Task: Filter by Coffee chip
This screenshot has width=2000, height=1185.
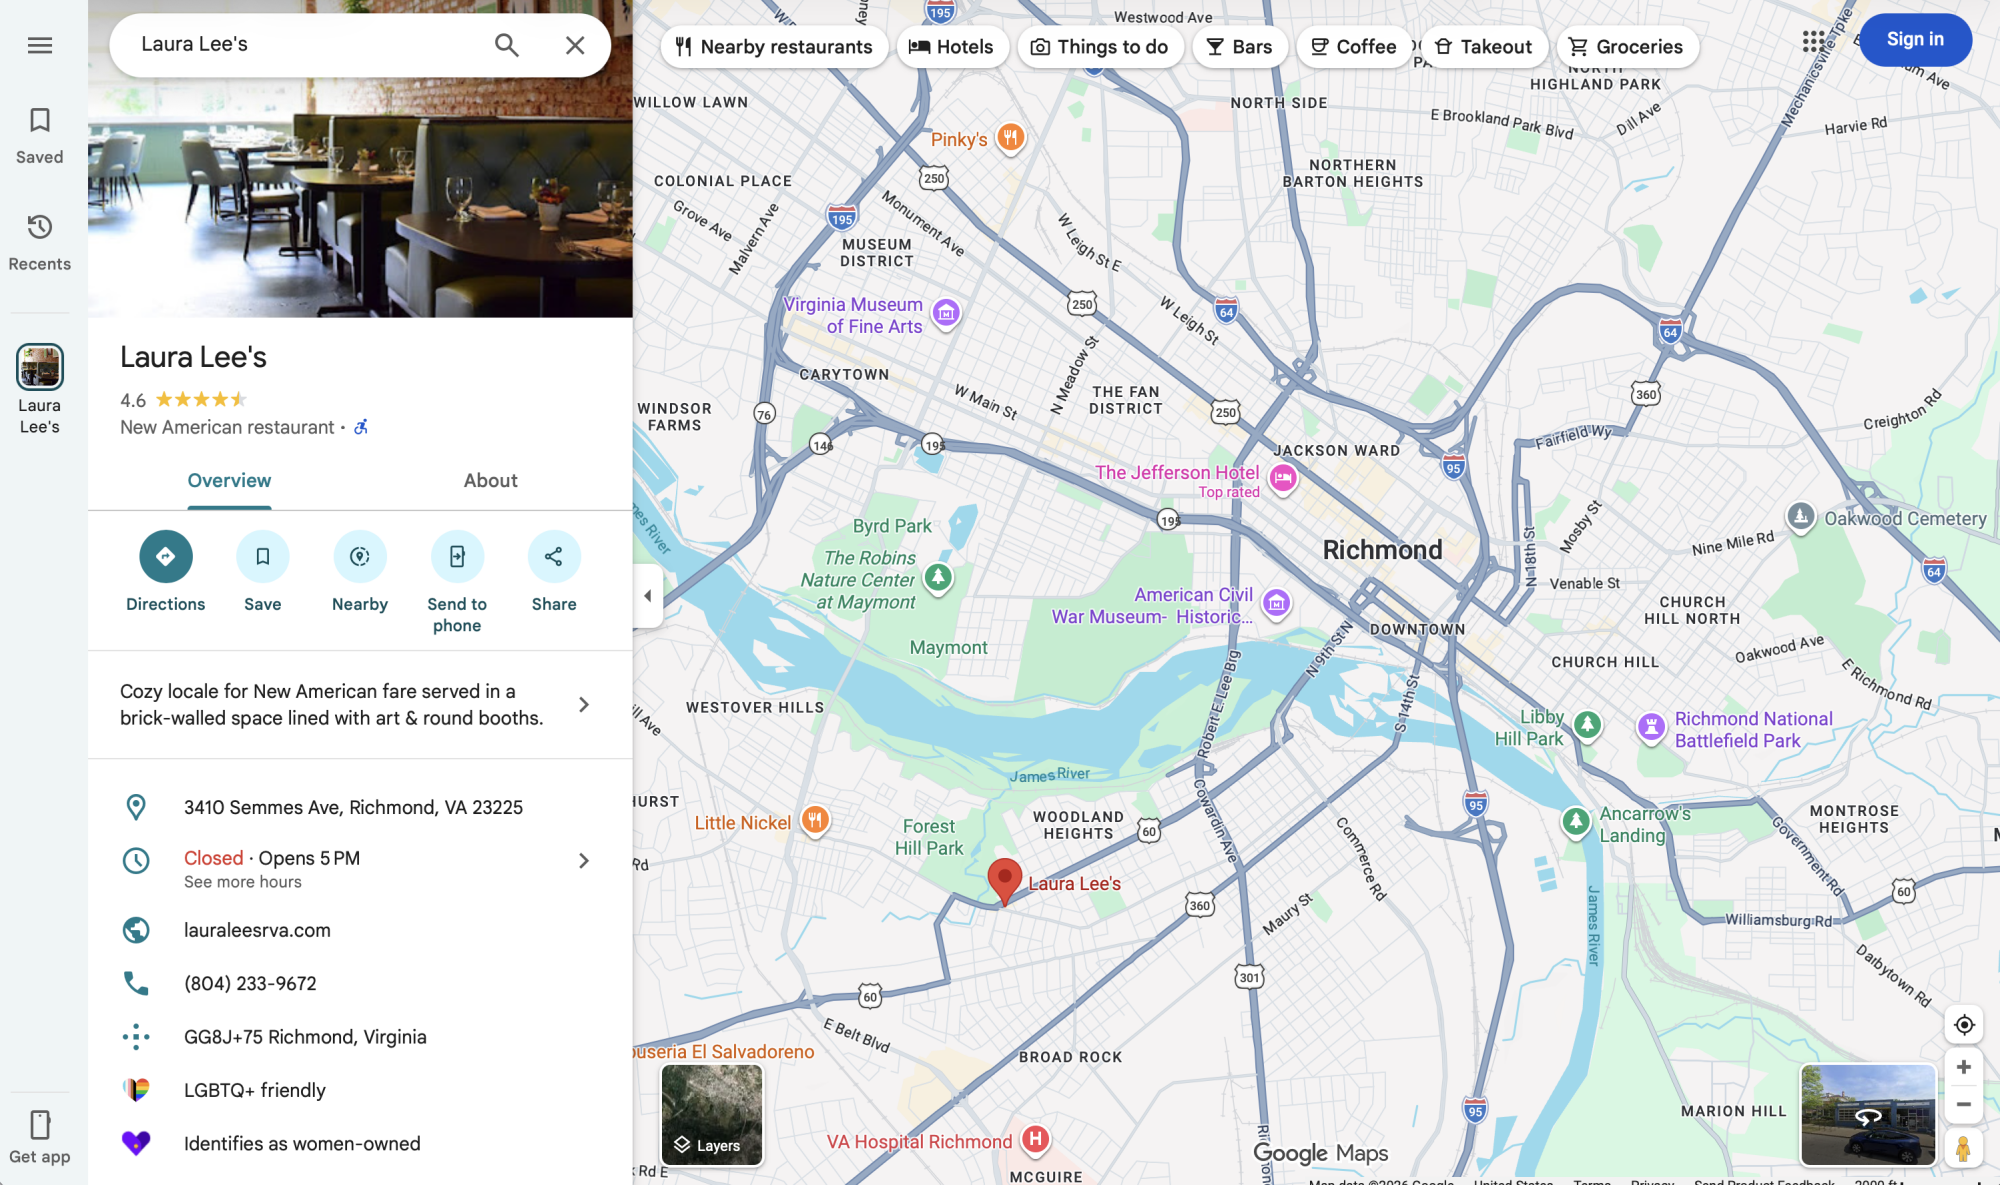Action: point(1354,47)
